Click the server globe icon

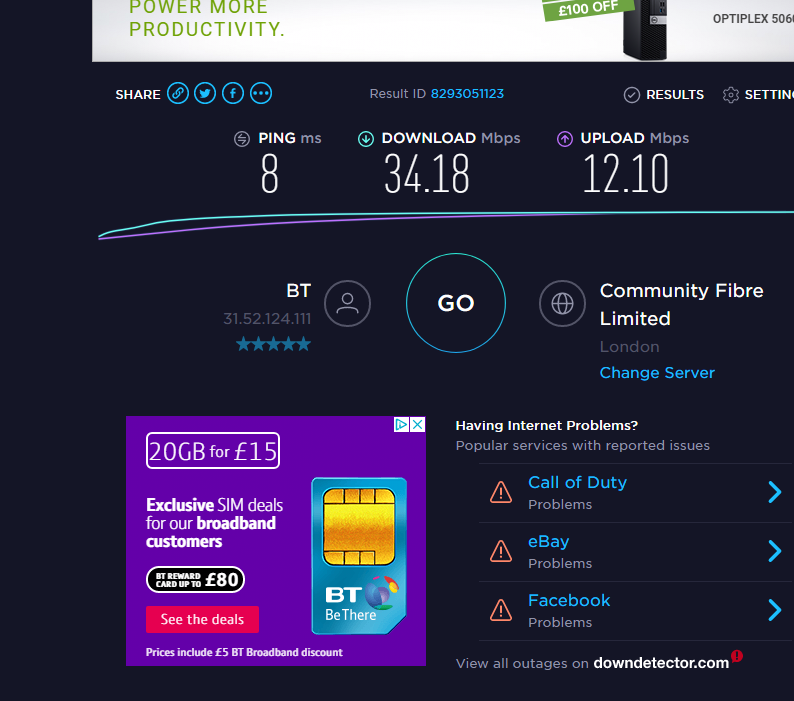coord(562,303)
